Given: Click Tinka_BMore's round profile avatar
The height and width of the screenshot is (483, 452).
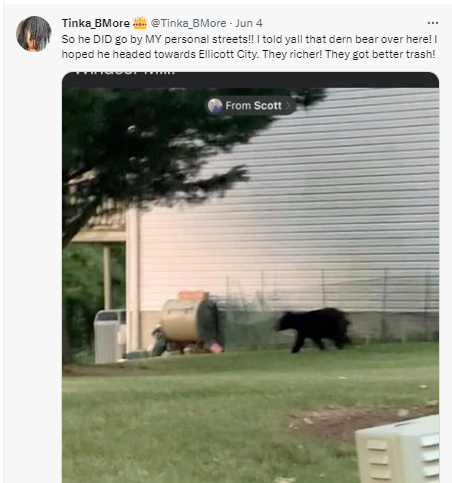Looking at the screenshot, I should coord(34,34).
